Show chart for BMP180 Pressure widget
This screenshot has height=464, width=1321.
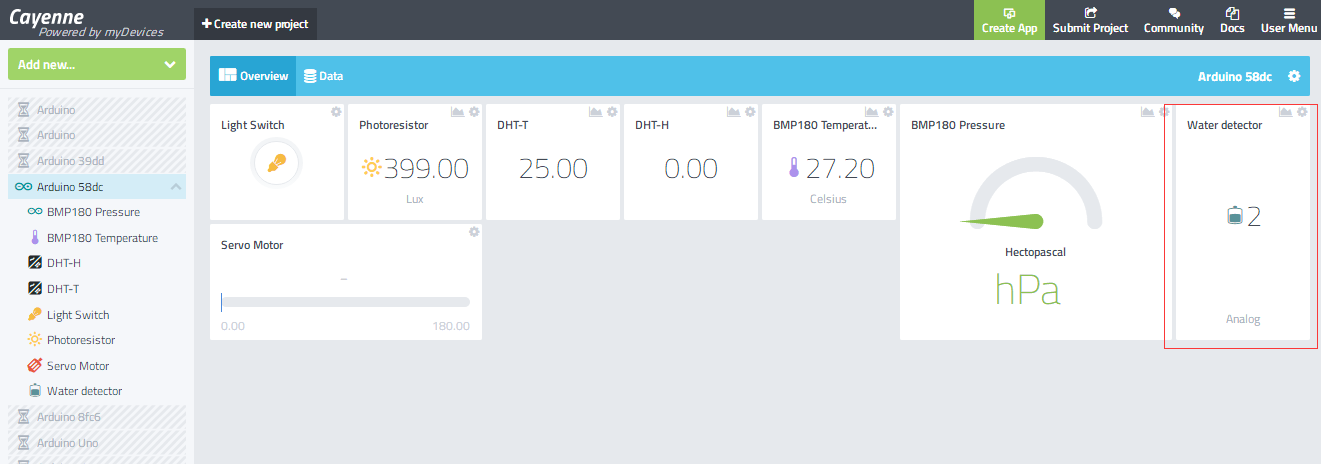click(x=1147, y=112)
